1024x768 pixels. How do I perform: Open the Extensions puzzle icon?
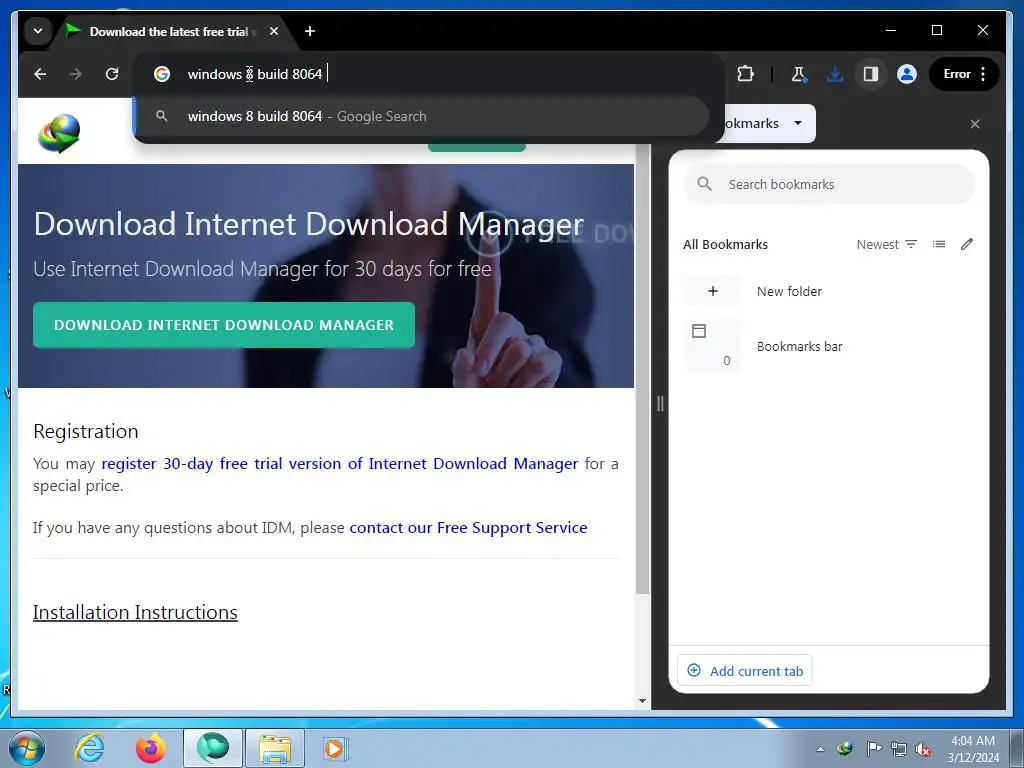[745, 74]
